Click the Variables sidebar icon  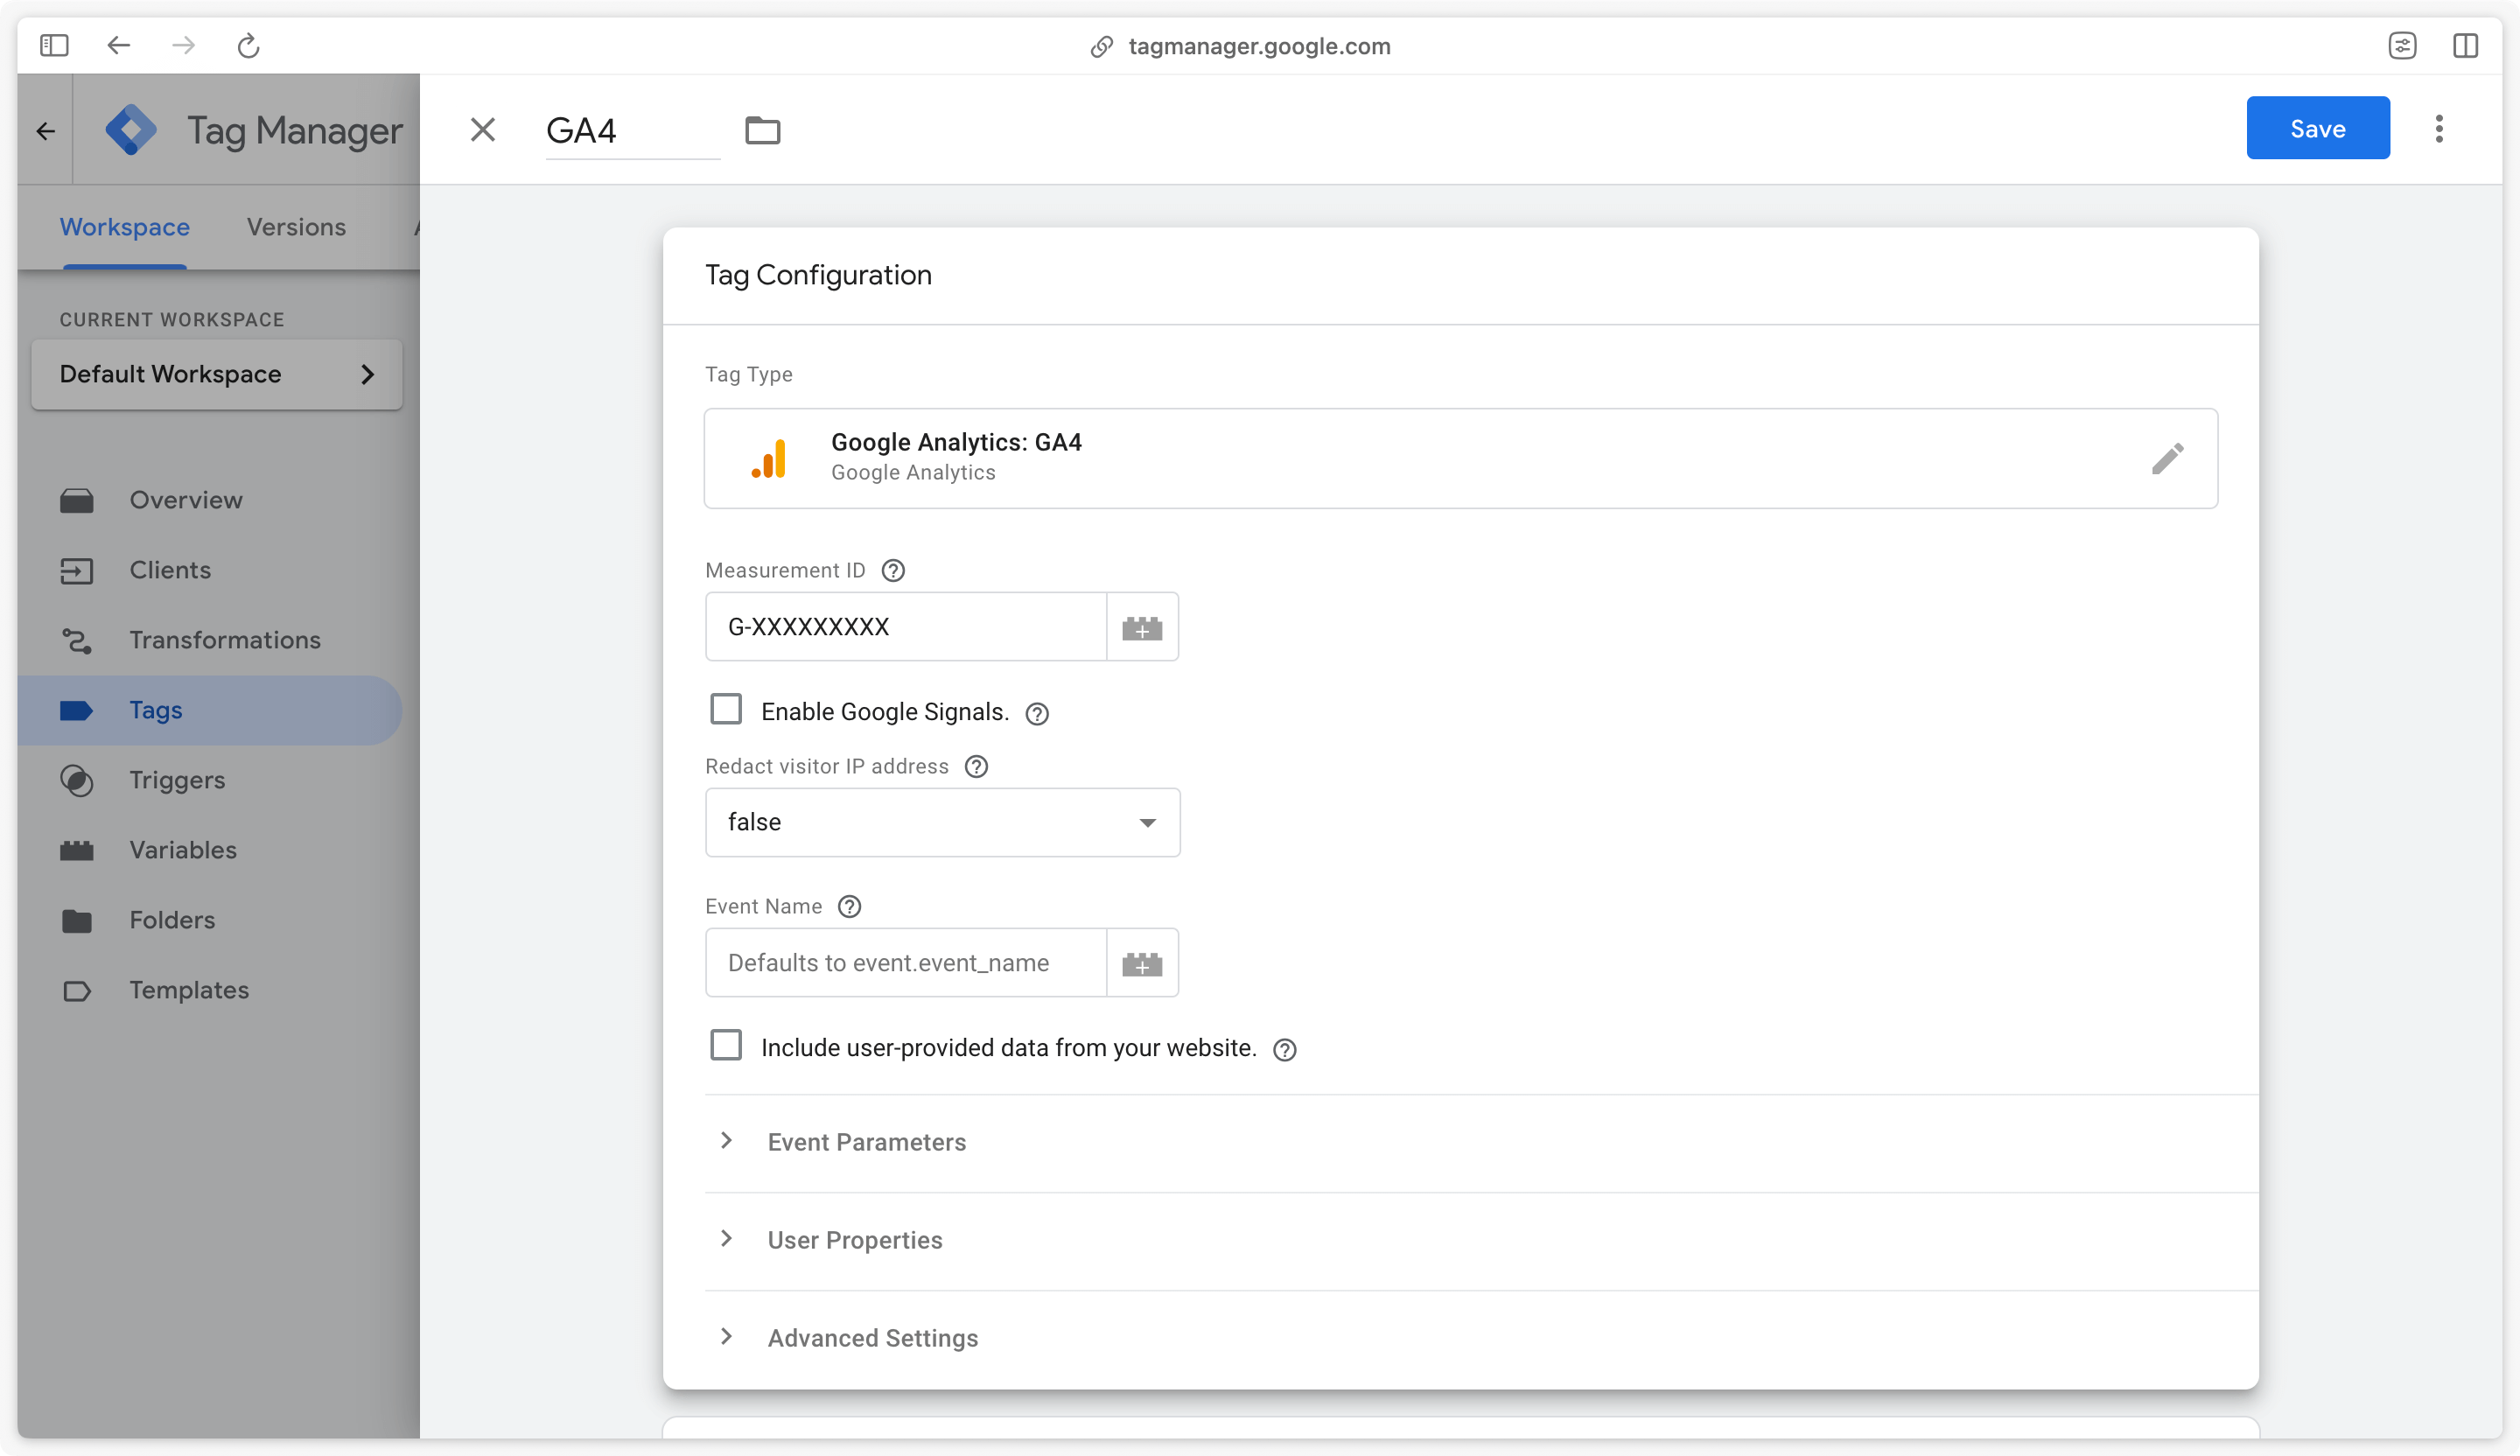pyautogui.click(x=77, y=850)
